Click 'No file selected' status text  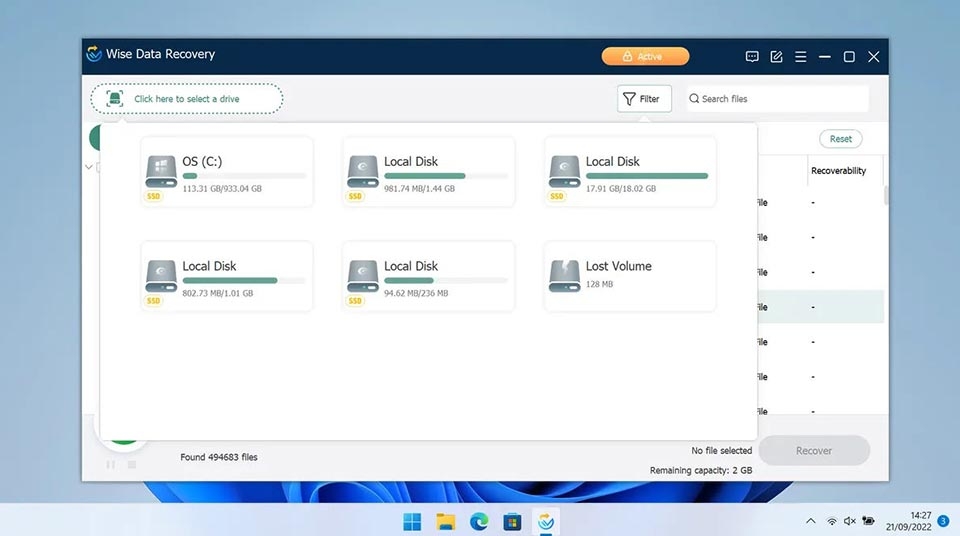pyautogui.click(x=721, y=450)
